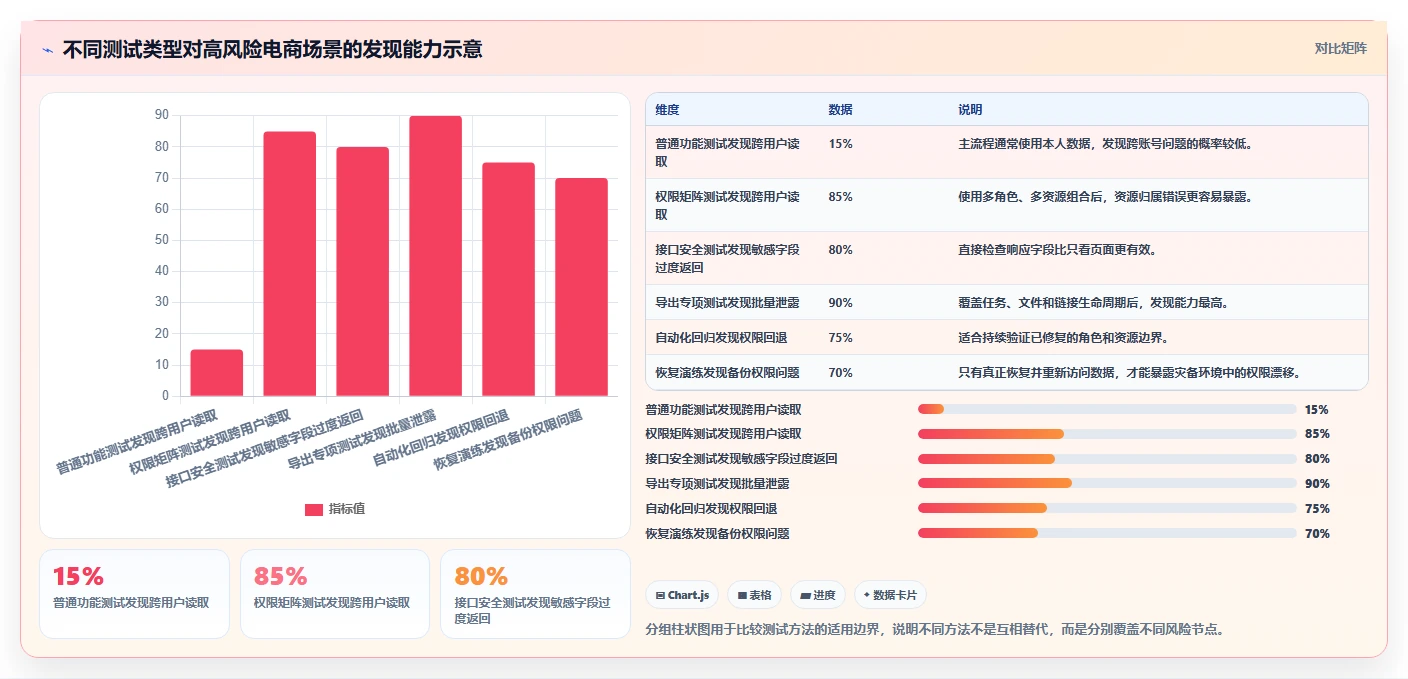This screenshot has width=1408, height=679.
Task: Click the 对比矩阵 label in the header
Action: click(x=1340, y=48)
